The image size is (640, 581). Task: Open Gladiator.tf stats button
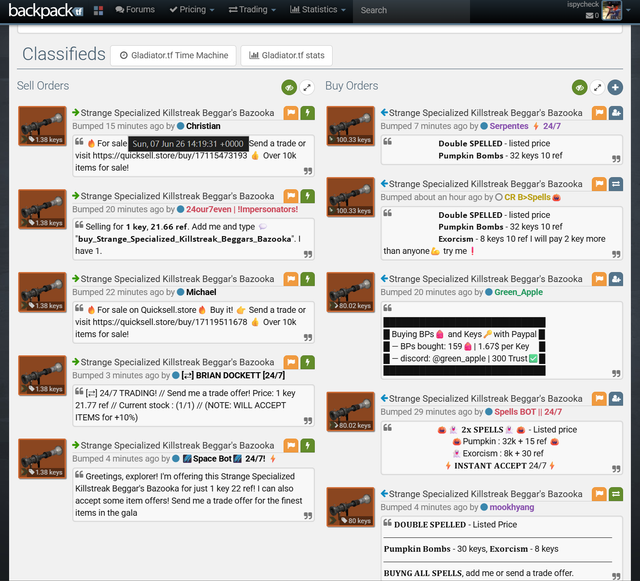[287, 55]
